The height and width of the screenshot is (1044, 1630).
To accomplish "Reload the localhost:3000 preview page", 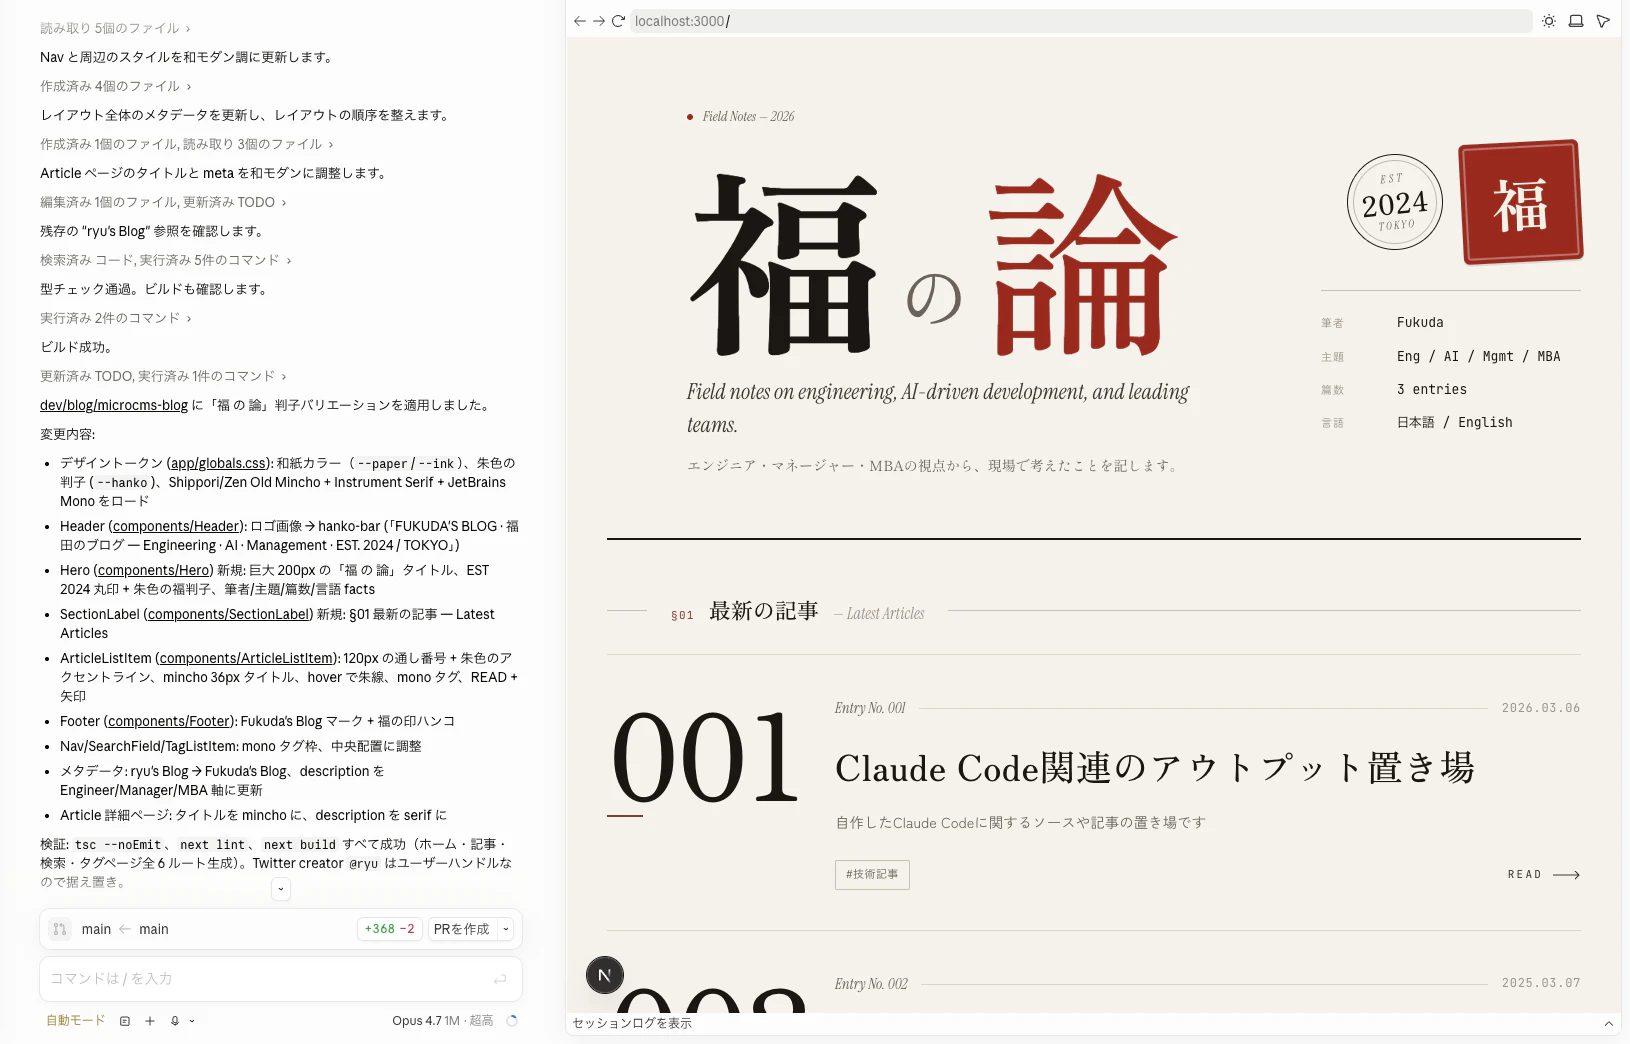I will (619, 20).
